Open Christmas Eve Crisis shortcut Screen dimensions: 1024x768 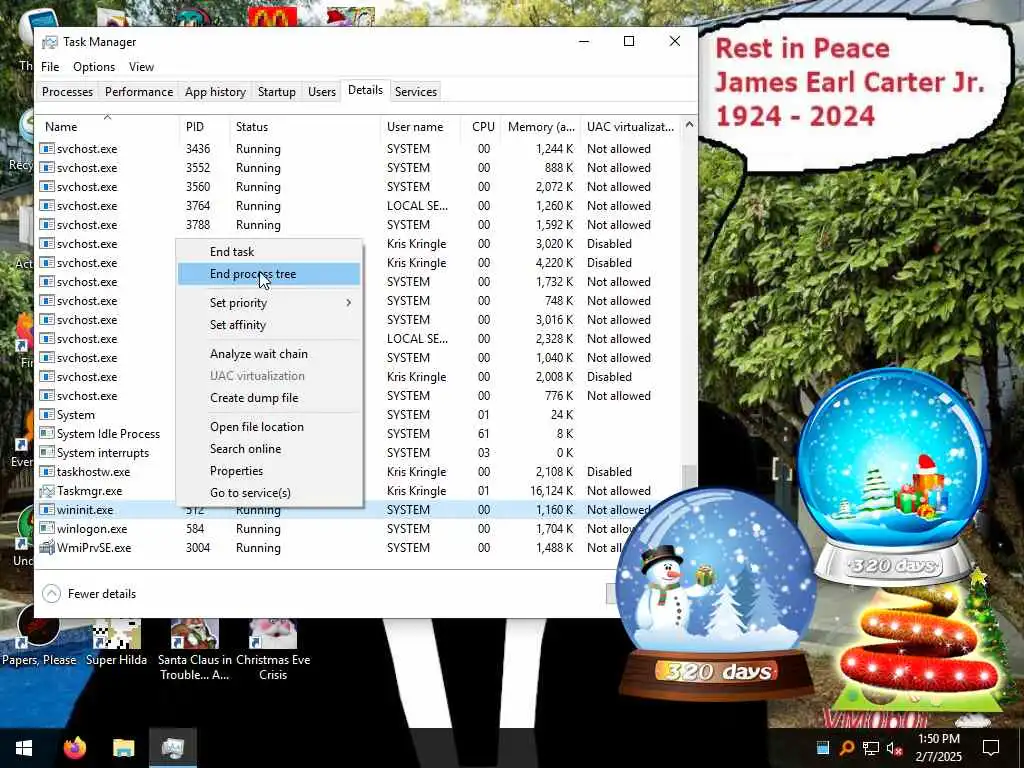pos(273,650)
